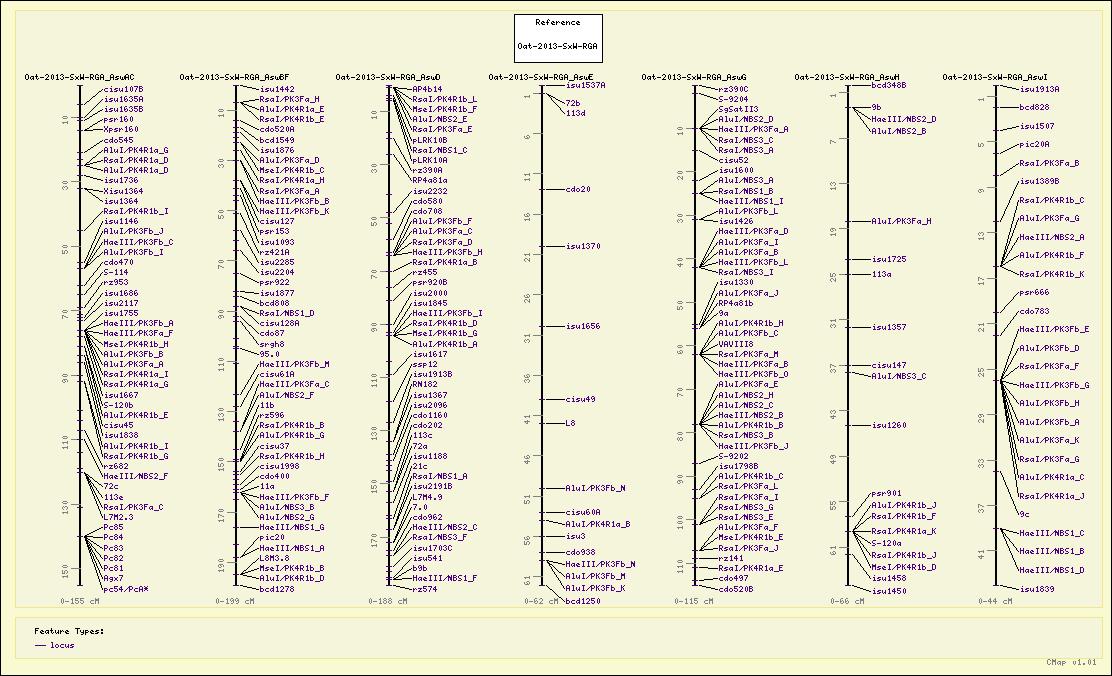Viewport: 1112px width, 676px height.
Task: Click the Oat-2013-SxW-RGA_AsuAC map title
Action: tap(80, 77)
